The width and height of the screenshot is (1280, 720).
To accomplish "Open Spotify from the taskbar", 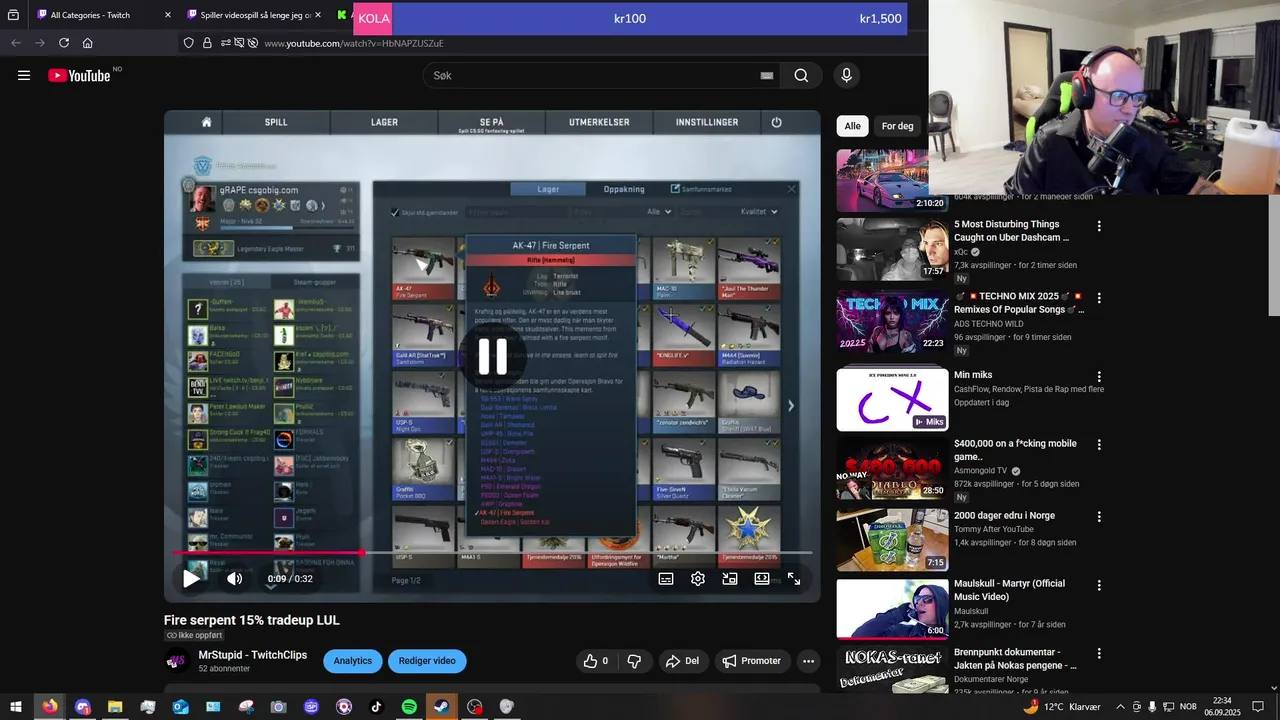I will tap(409, 706).
